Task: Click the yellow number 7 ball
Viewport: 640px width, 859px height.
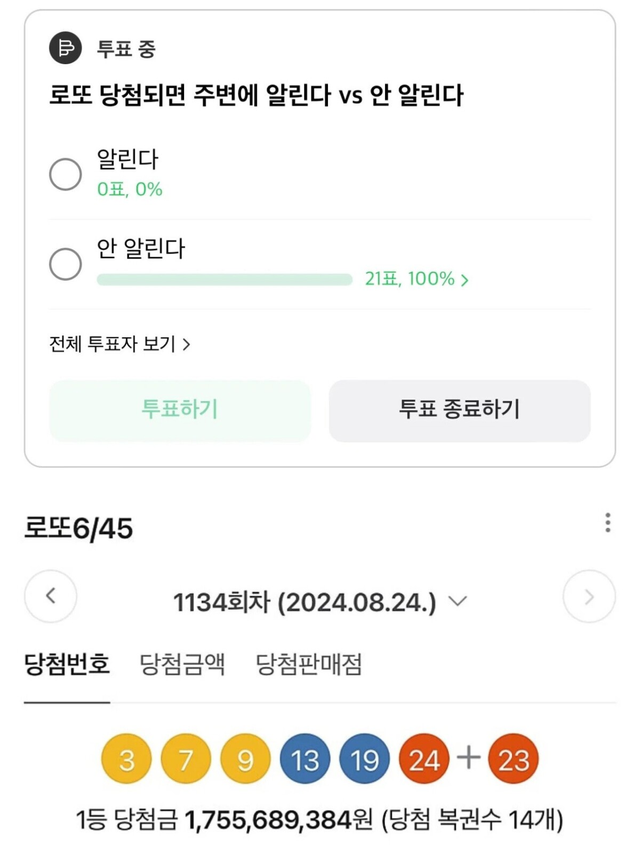Action: tap(186, 759)
